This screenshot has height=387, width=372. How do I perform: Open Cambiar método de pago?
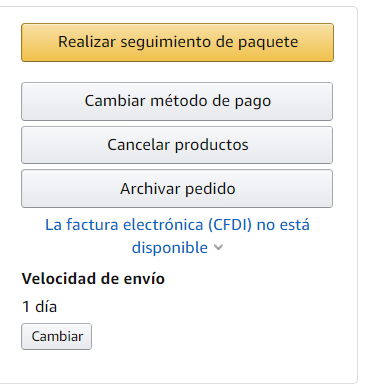(x=177, y=101)
